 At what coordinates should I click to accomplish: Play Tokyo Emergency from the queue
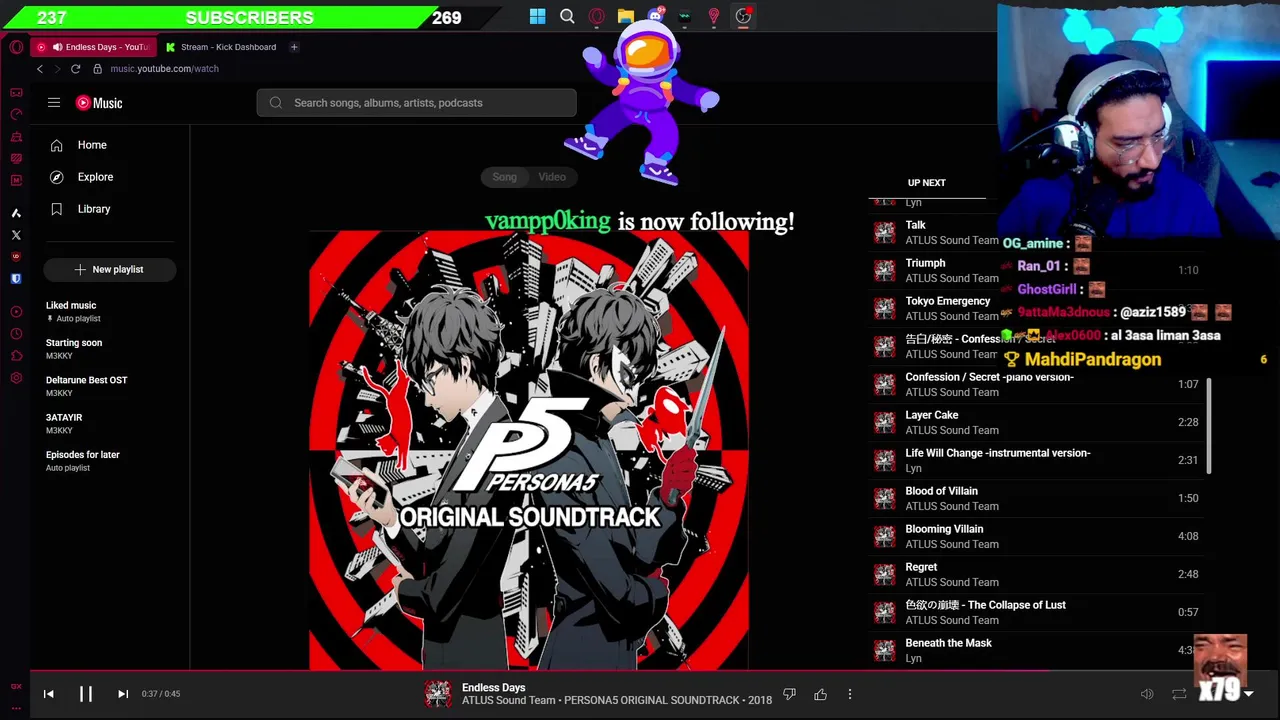[x=1036, y=308]
